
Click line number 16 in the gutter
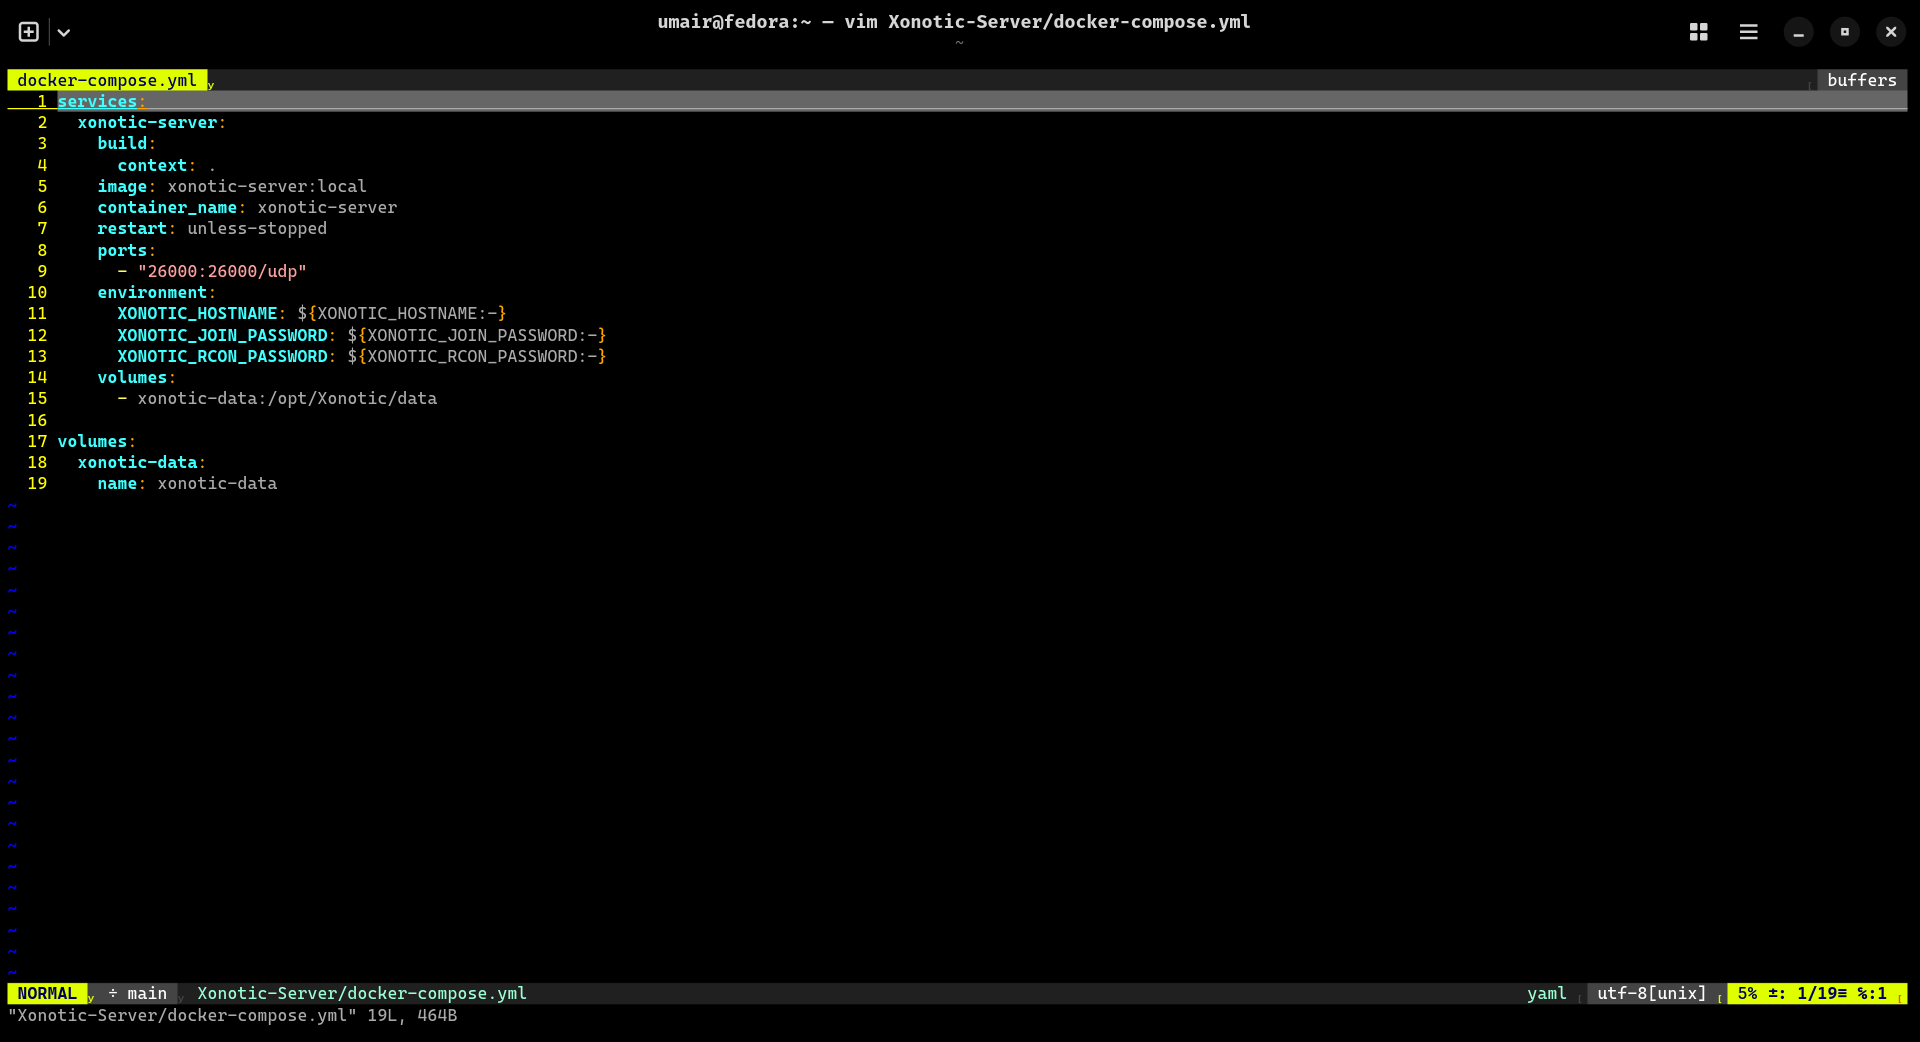coord(37,420)
